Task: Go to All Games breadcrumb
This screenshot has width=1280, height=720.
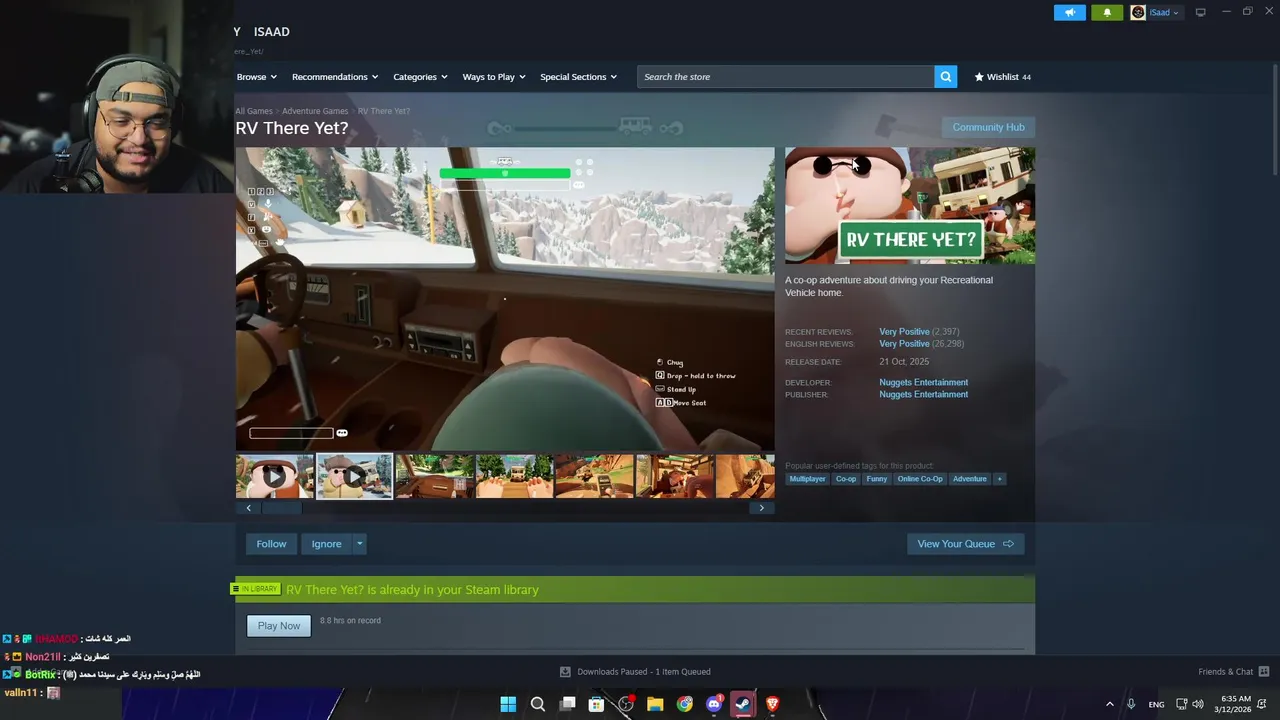Action: point(254,111)
